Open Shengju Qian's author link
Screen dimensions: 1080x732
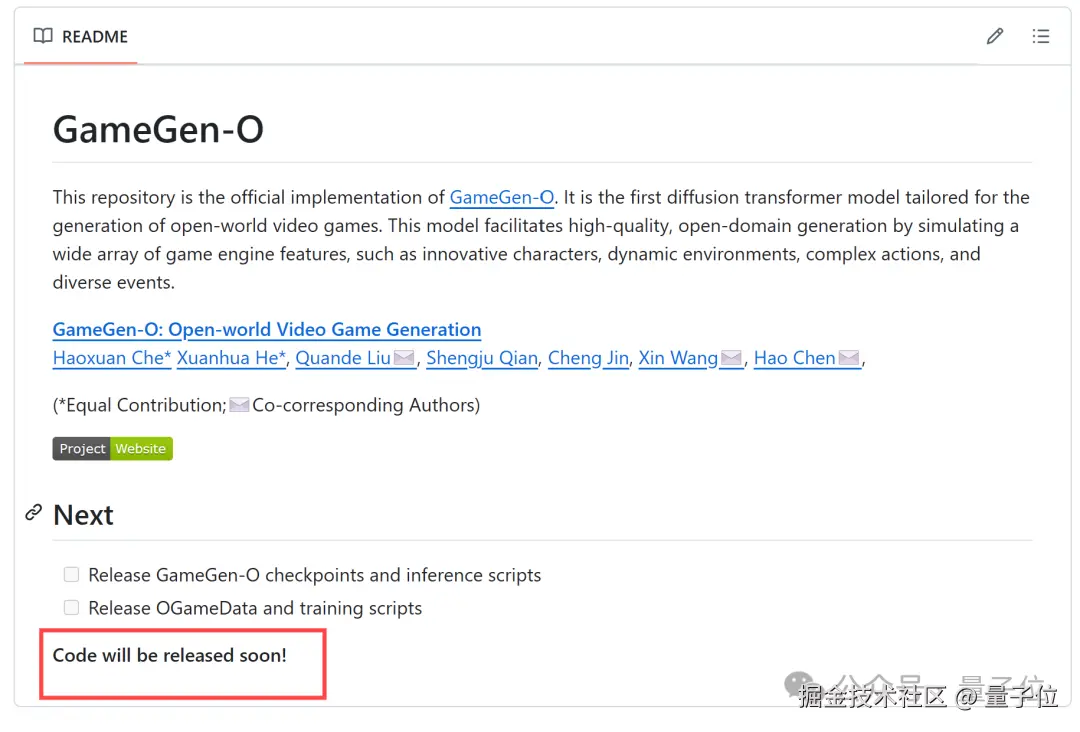(482, 358)
